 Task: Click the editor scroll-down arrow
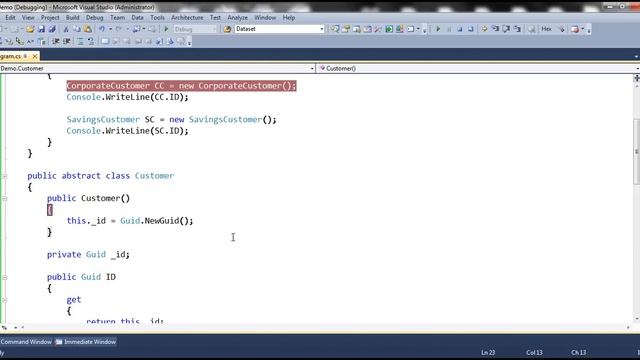click(637, 319)
